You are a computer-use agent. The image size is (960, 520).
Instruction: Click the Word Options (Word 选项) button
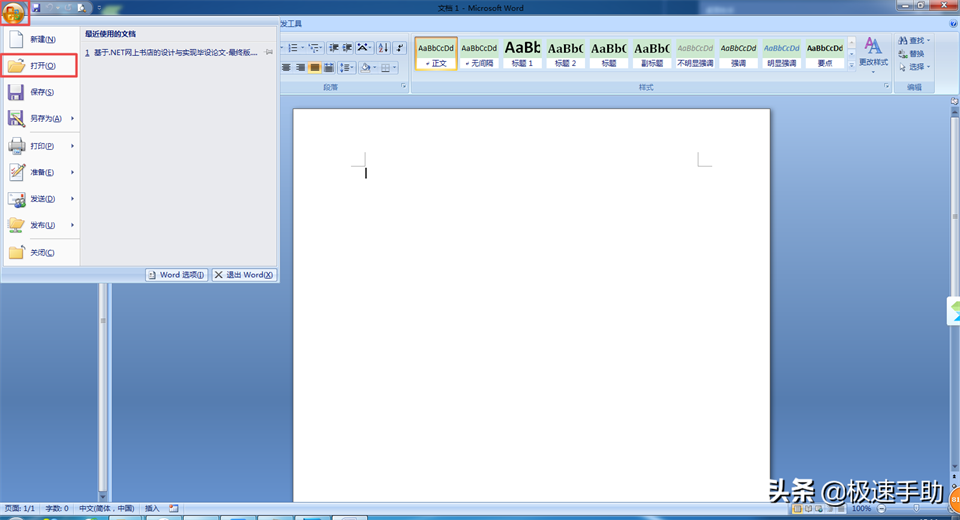point(176,275)
